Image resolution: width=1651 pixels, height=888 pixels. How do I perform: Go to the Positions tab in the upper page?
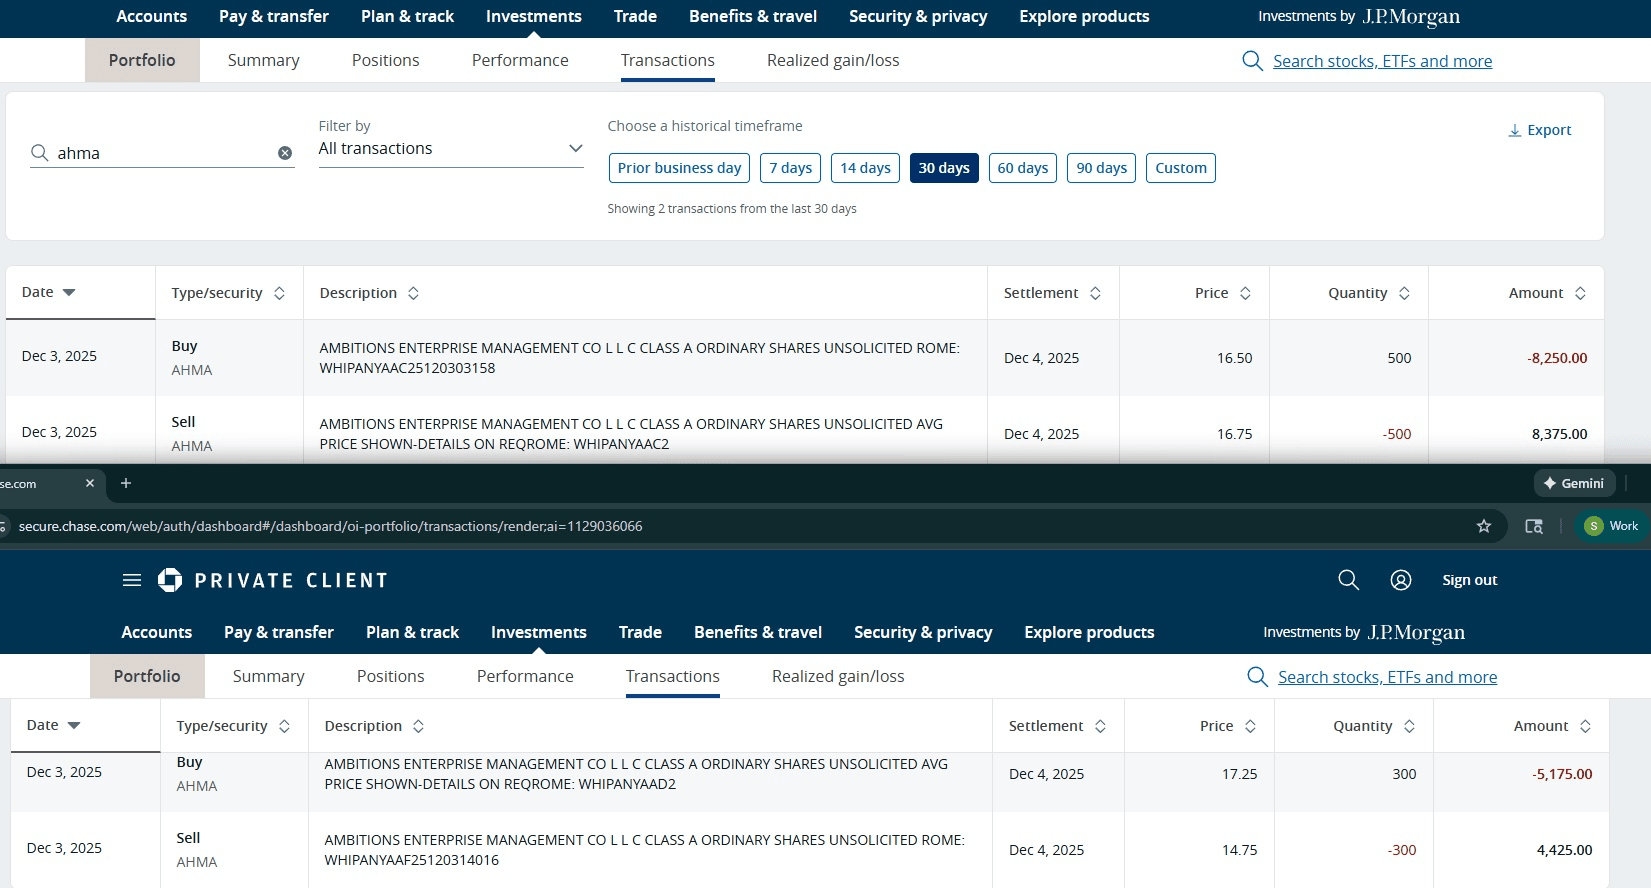386,60
